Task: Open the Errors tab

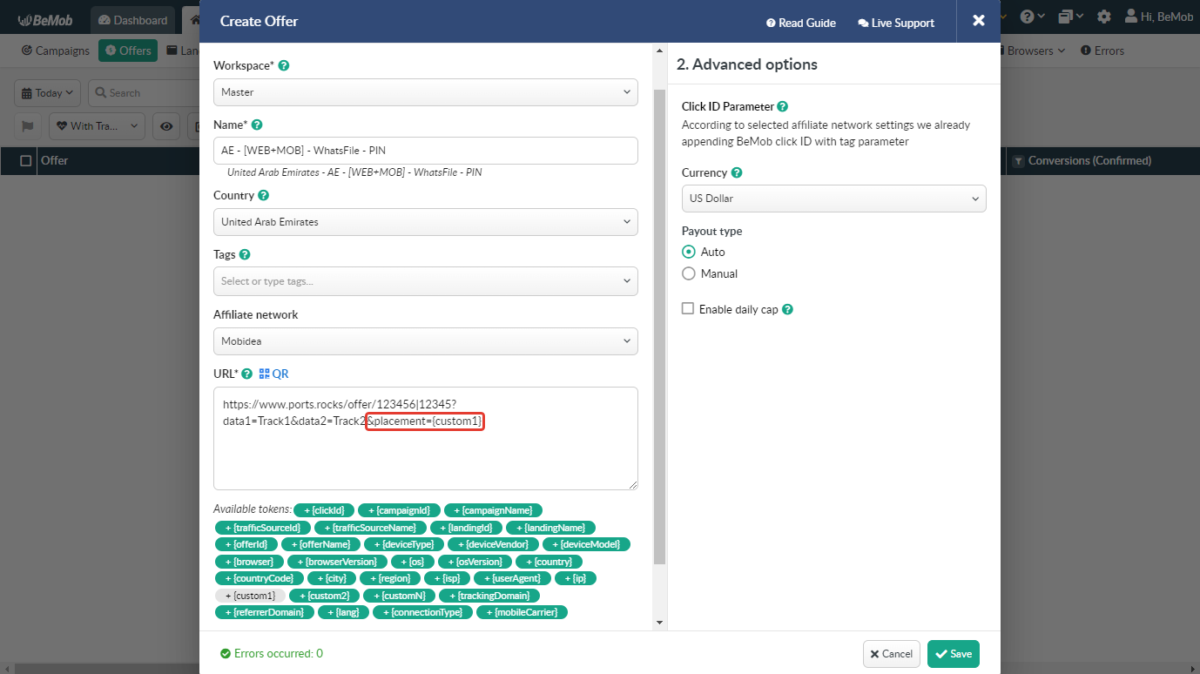Action: (1101, 51)
